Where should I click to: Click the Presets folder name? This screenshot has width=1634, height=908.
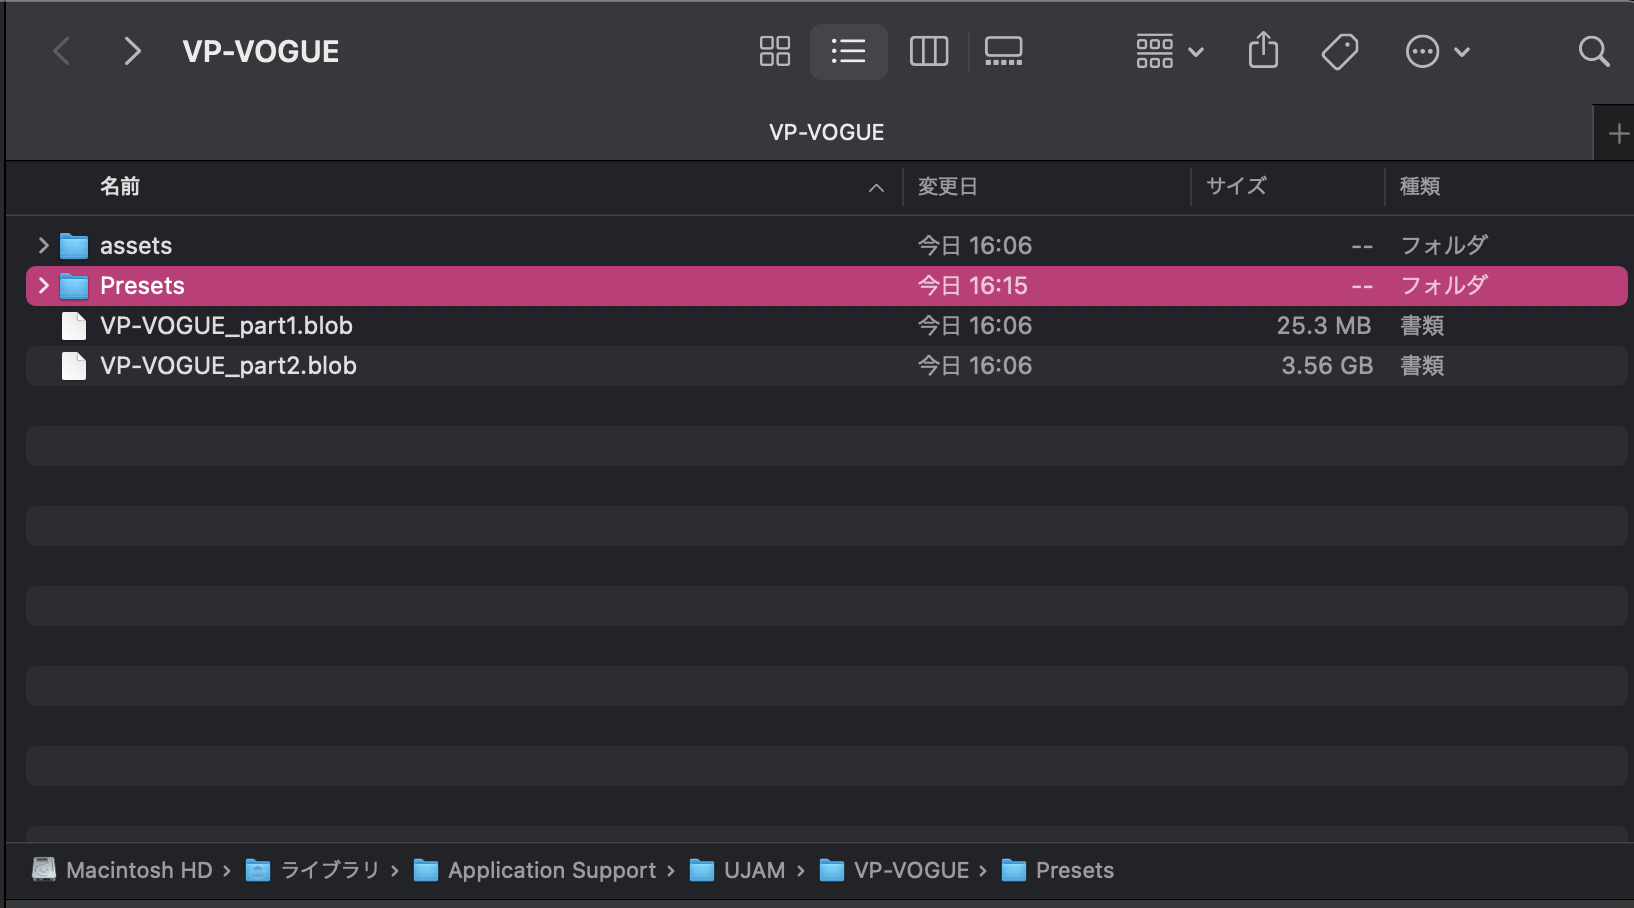(x=142, y=285)
